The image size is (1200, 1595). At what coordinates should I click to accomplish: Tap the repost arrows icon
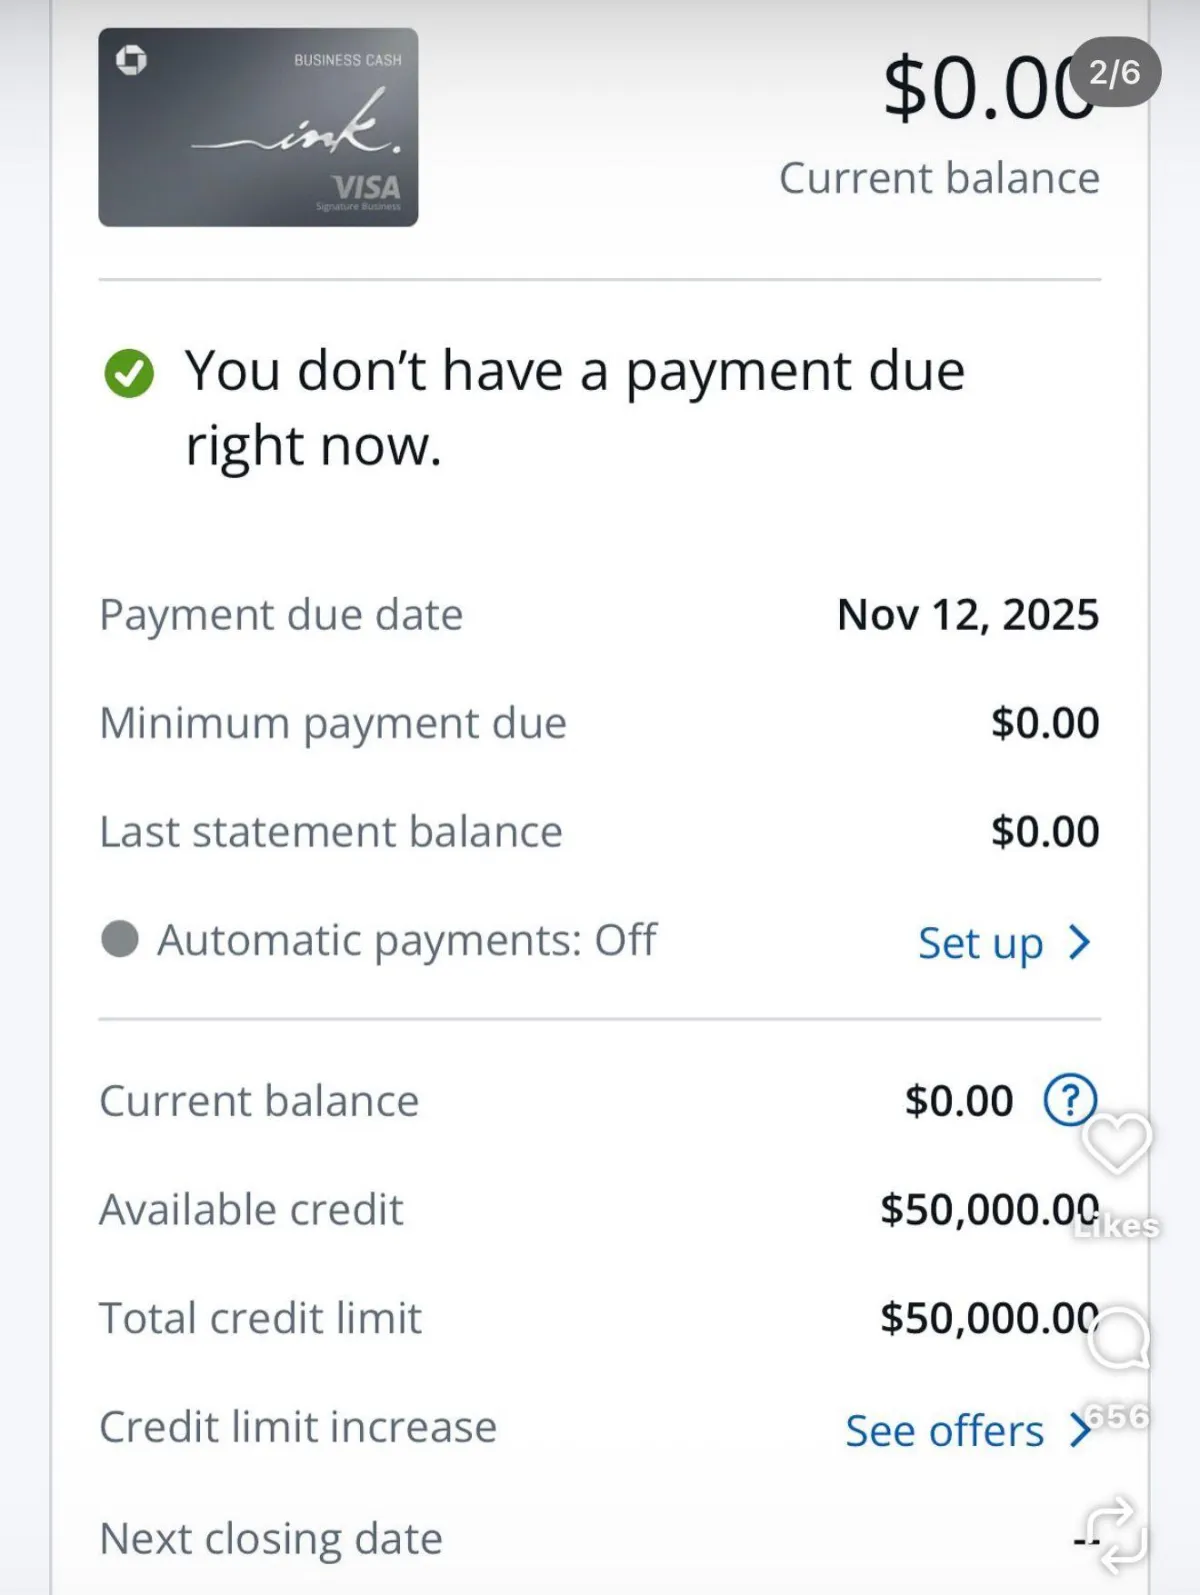1116,1529
